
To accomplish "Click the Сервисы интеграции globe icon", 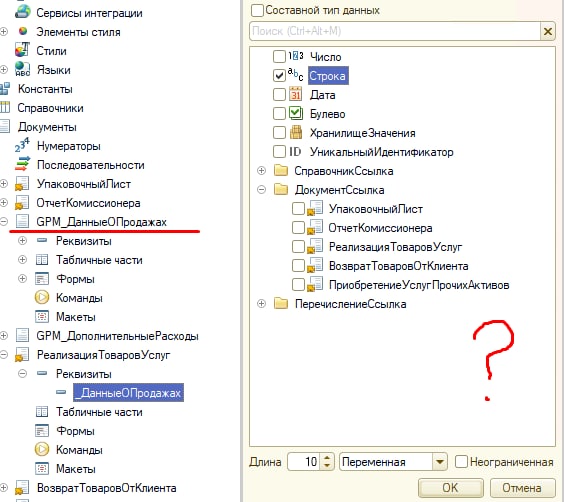I will tap(22, 12).
